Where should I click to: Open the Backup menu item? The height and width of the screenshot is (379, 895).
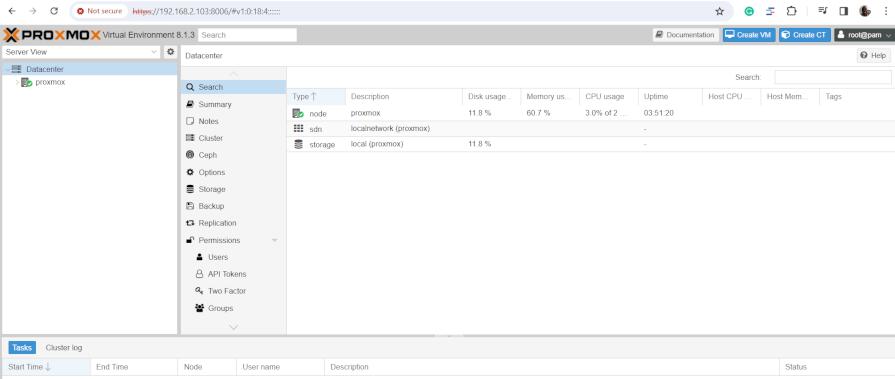point(233,206)
